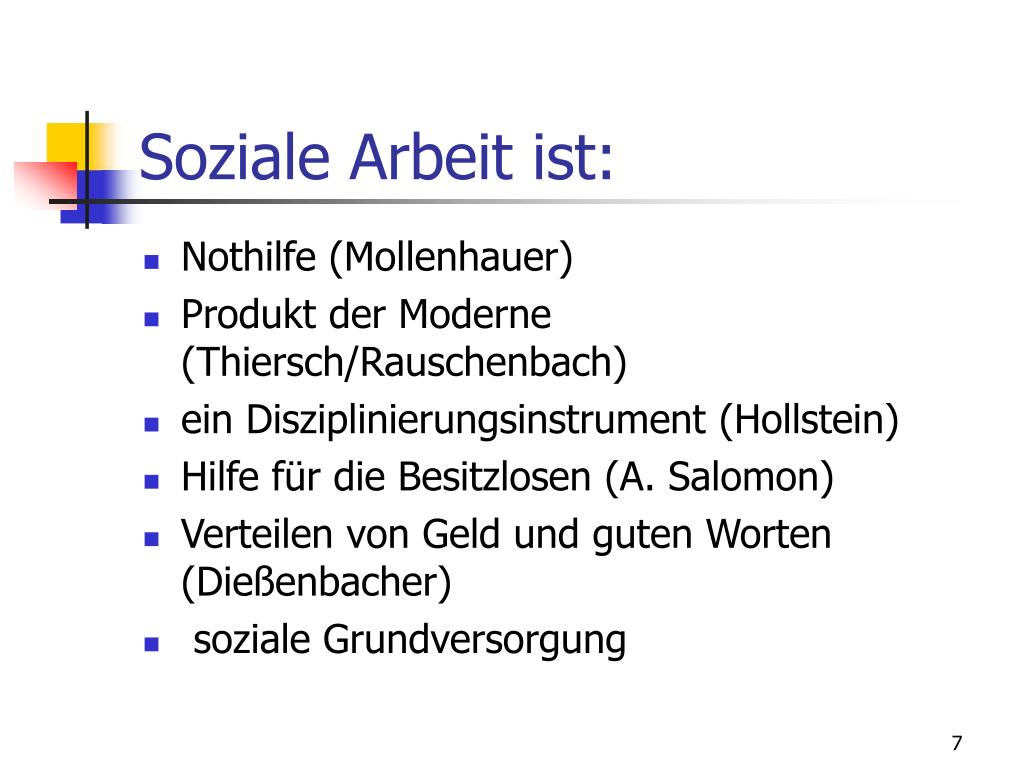The width and height of the screenshot is (1024, 768).
Task: Click 'Hilfe für die Besitzlosen (A. Salomon)'
Action: (x=507, y=477)
